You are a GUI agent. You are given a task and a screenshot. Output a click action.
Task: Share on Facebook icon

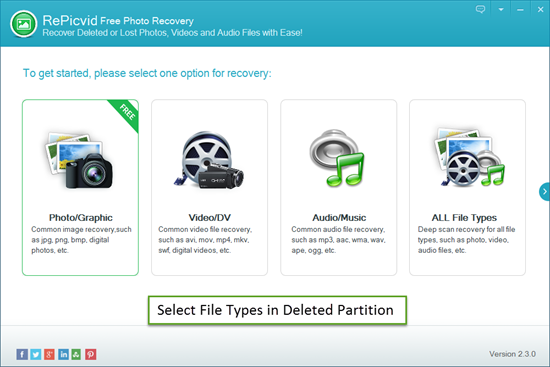point(22,354)
